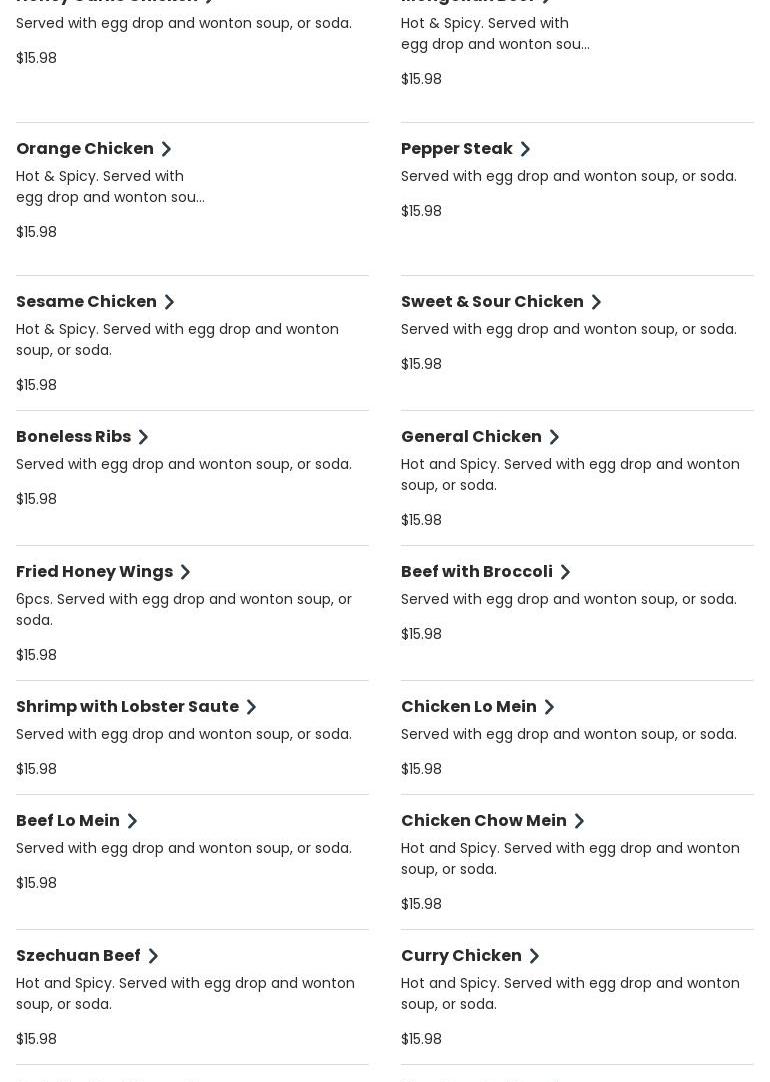Expand Shrimp with Lobster Saute via chevron
The image size is (770, 1082).
(x=251, y=707)
